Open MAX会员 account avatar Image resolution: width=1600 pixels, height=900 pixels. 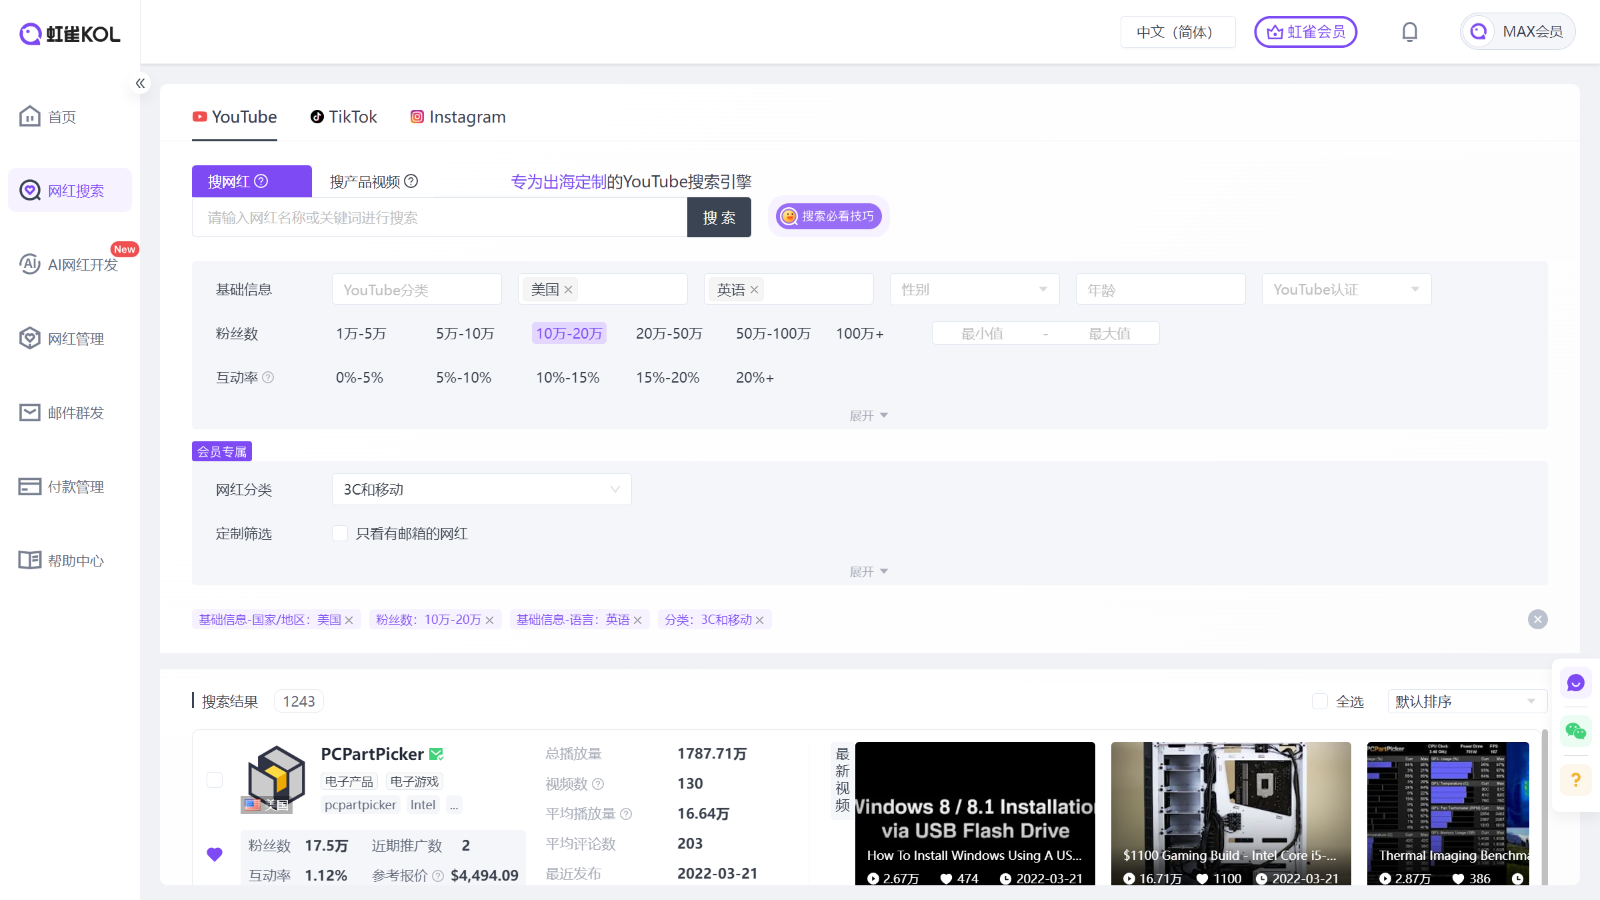coord(1517,32)
